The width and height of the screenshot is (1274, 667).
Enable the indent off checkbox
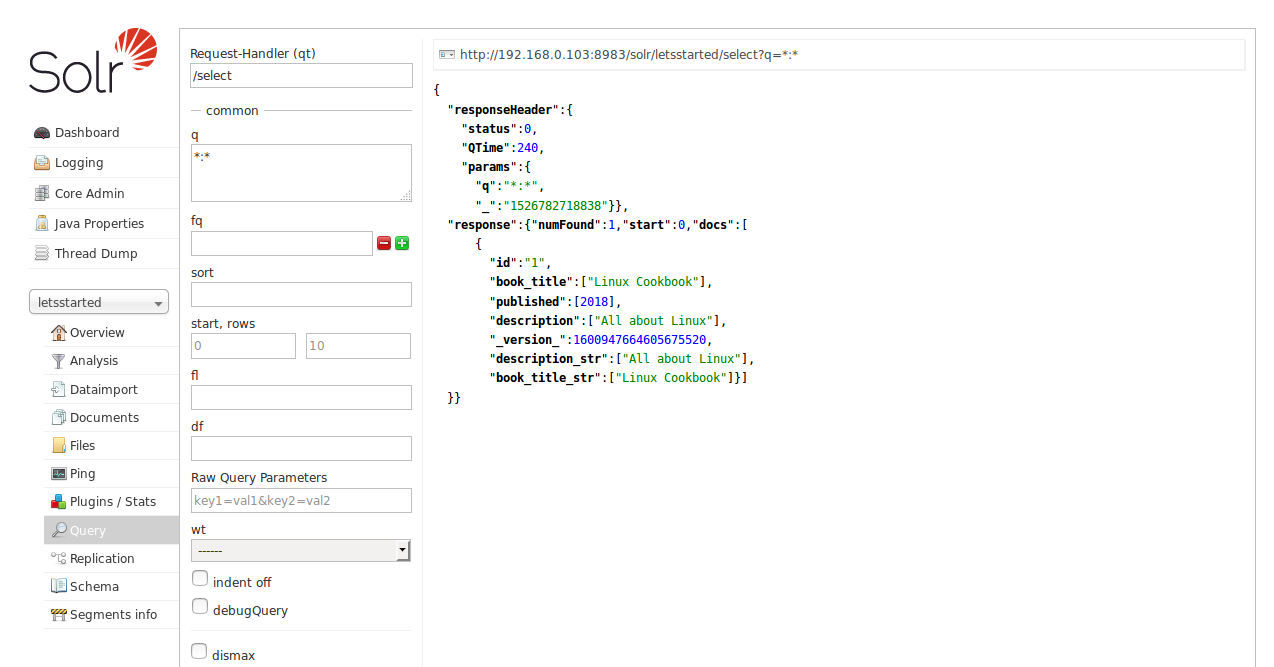click(200, 579)
